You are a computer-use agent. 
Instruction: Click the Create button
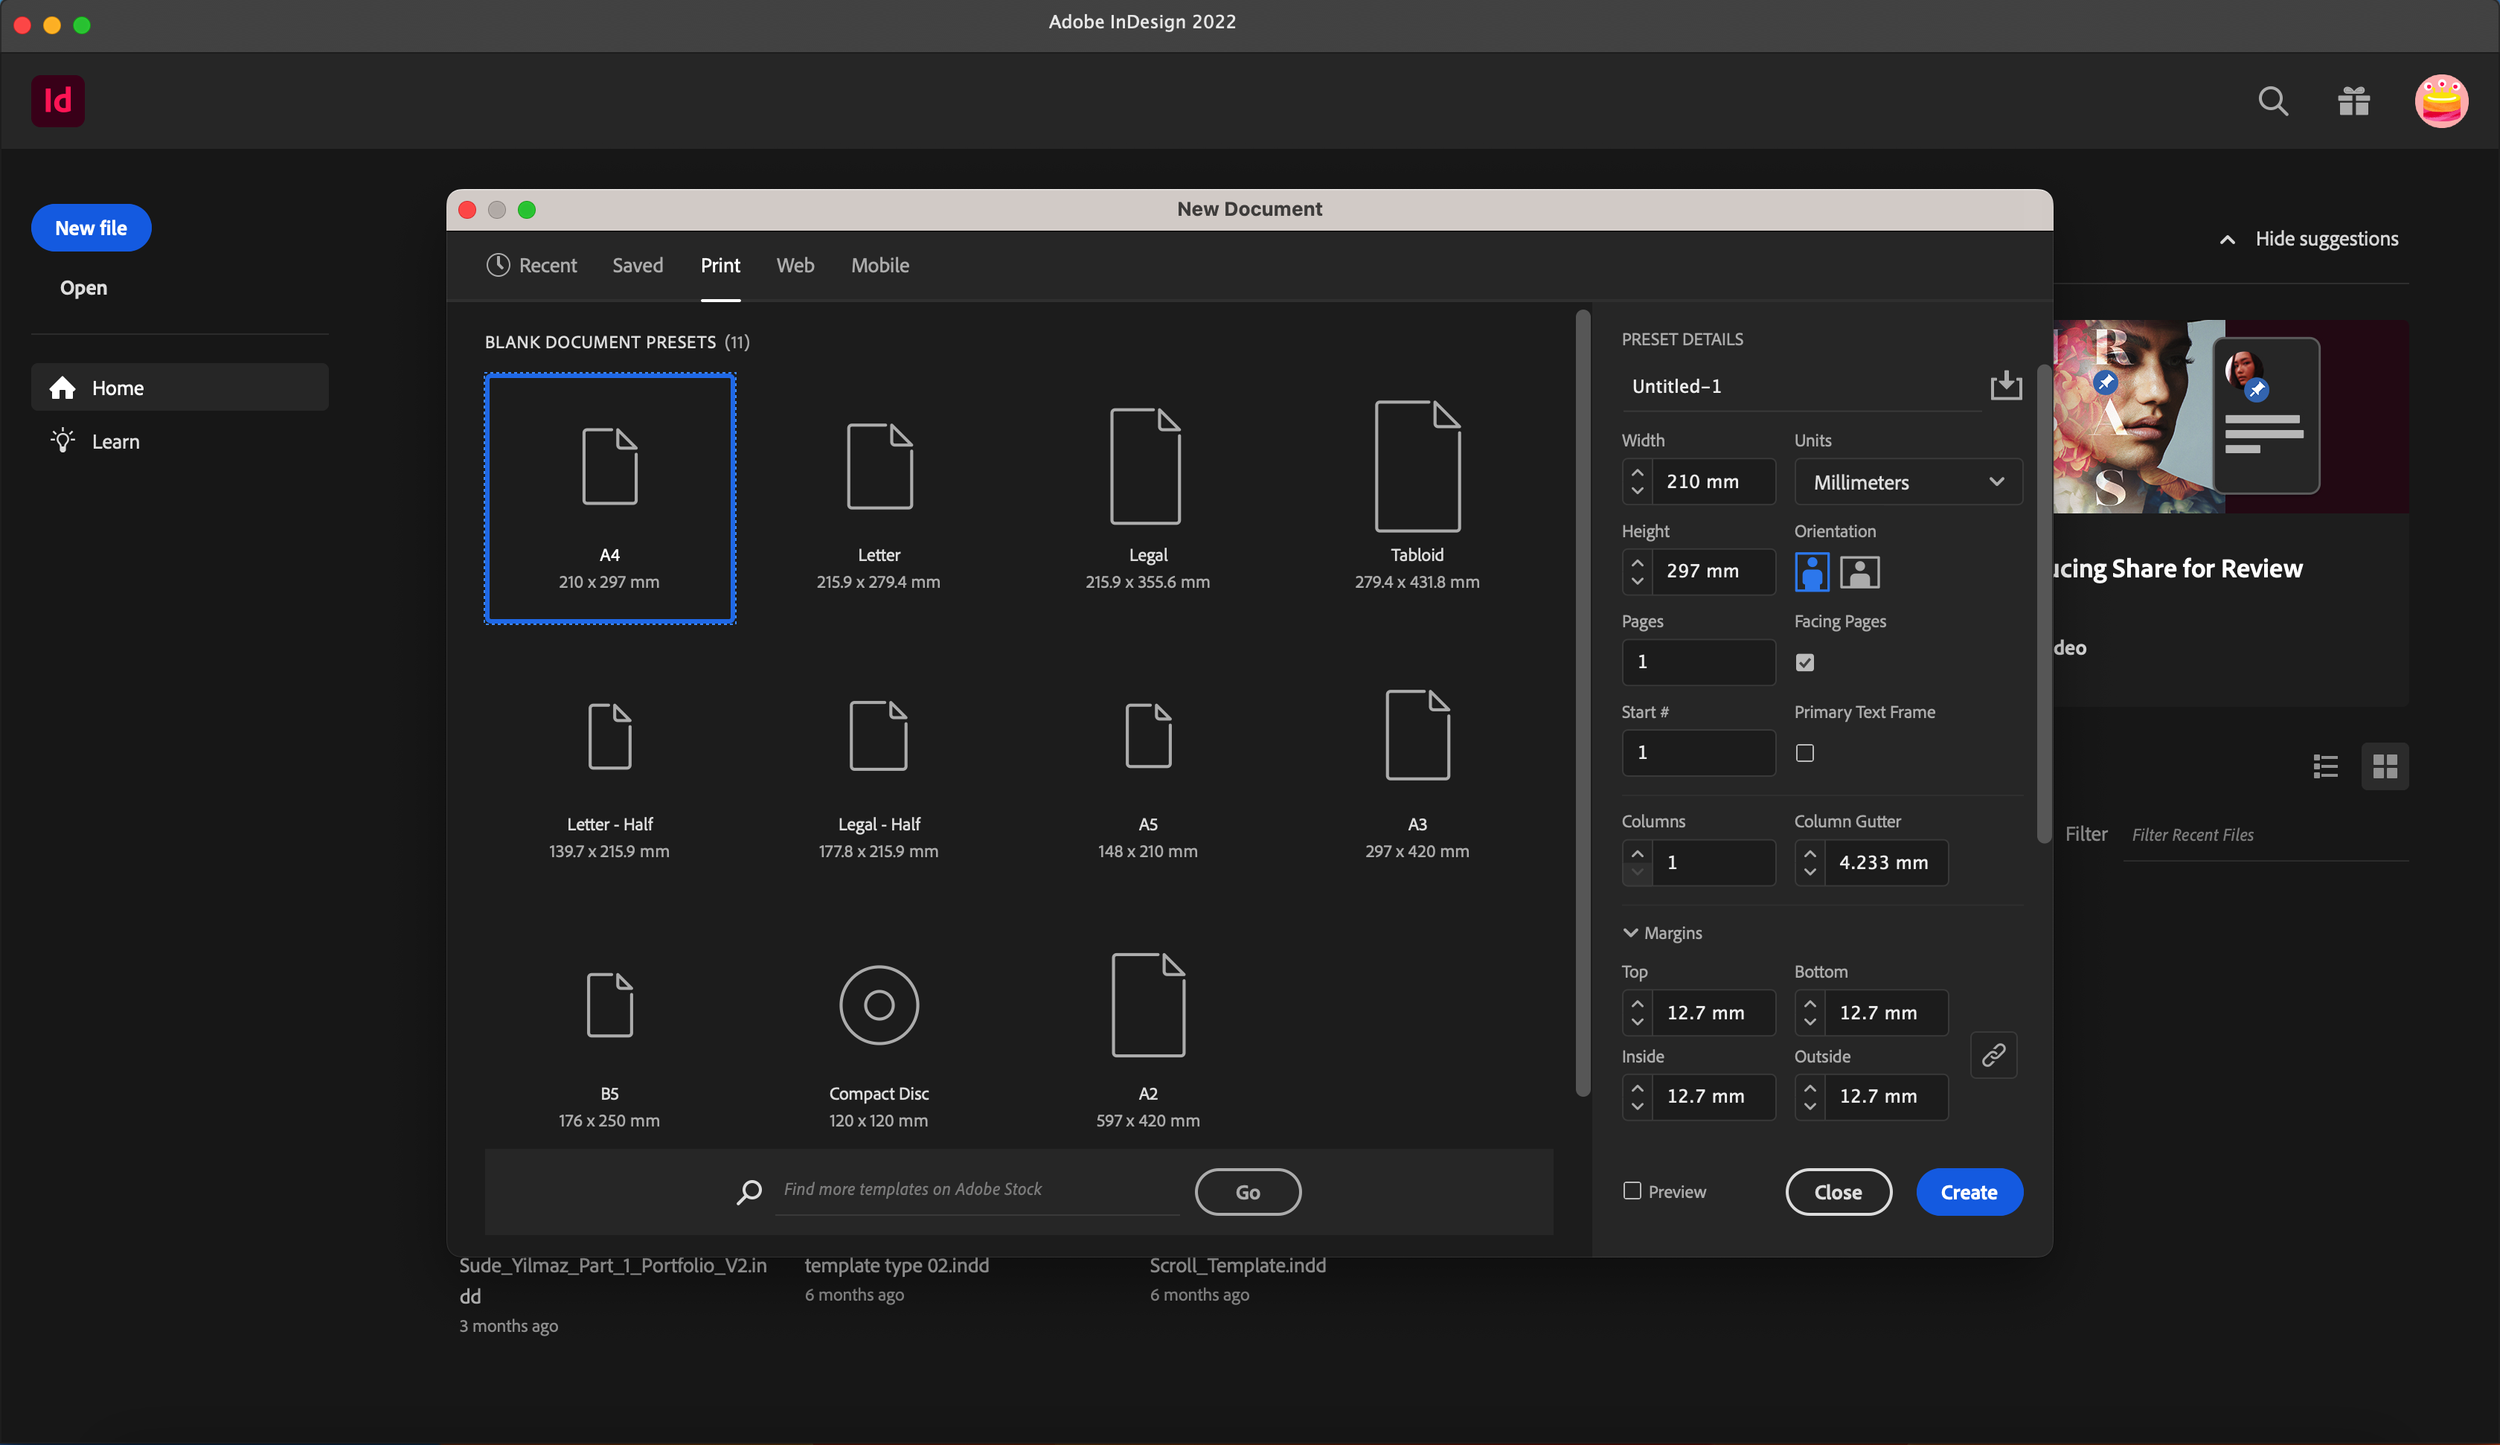[1969, 1191]
